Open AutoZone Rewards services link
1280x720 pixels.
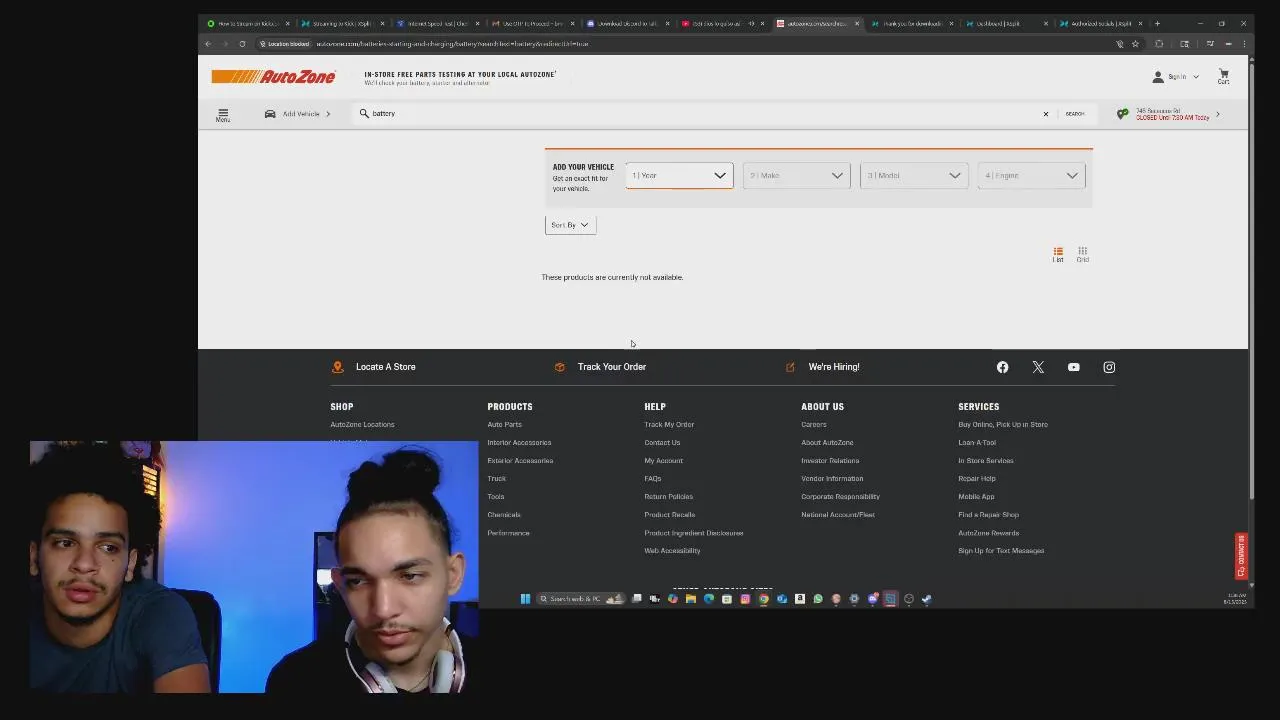(988, 533)
